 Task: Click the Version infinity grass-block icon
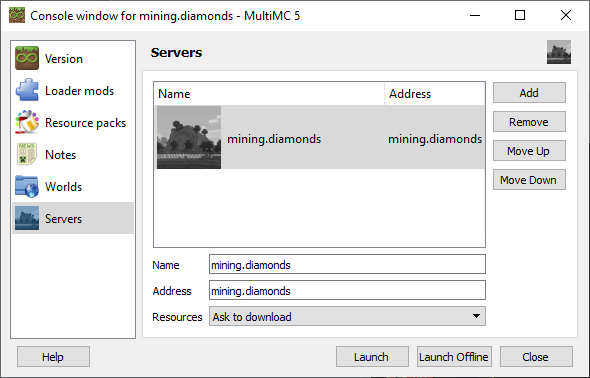coord(27,58)
